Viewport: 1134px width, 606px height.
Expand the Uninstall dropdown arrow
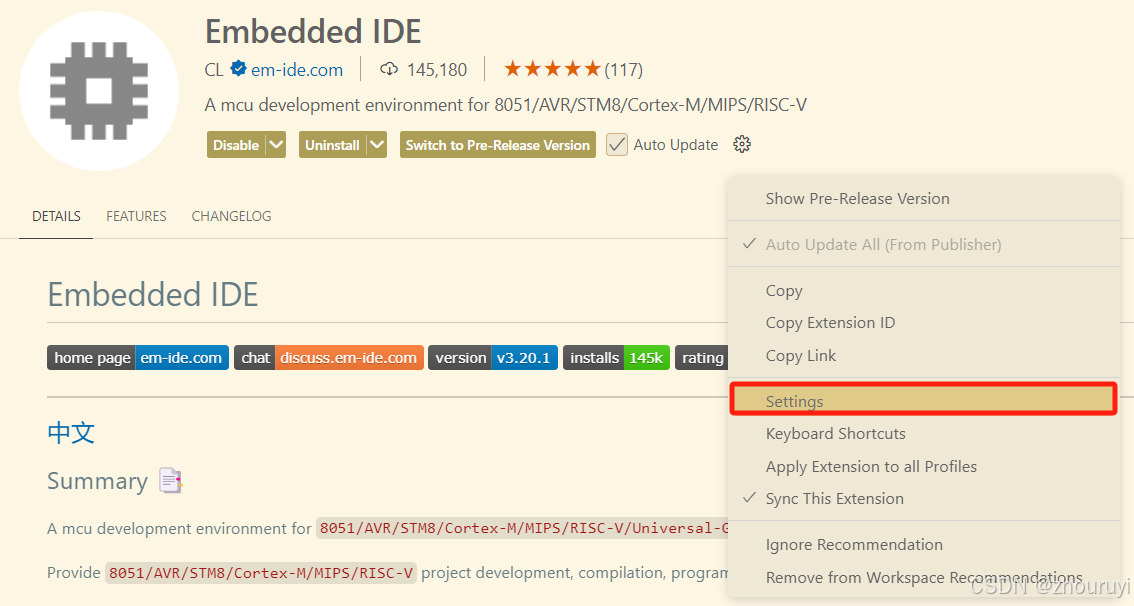pyautogui.click(x=376, y=145)
